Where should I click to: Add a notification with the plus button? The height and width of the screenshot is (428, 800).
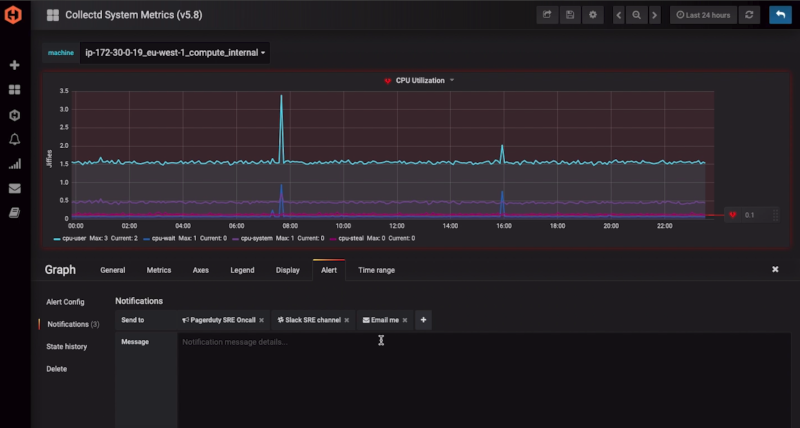coord(423,320)
